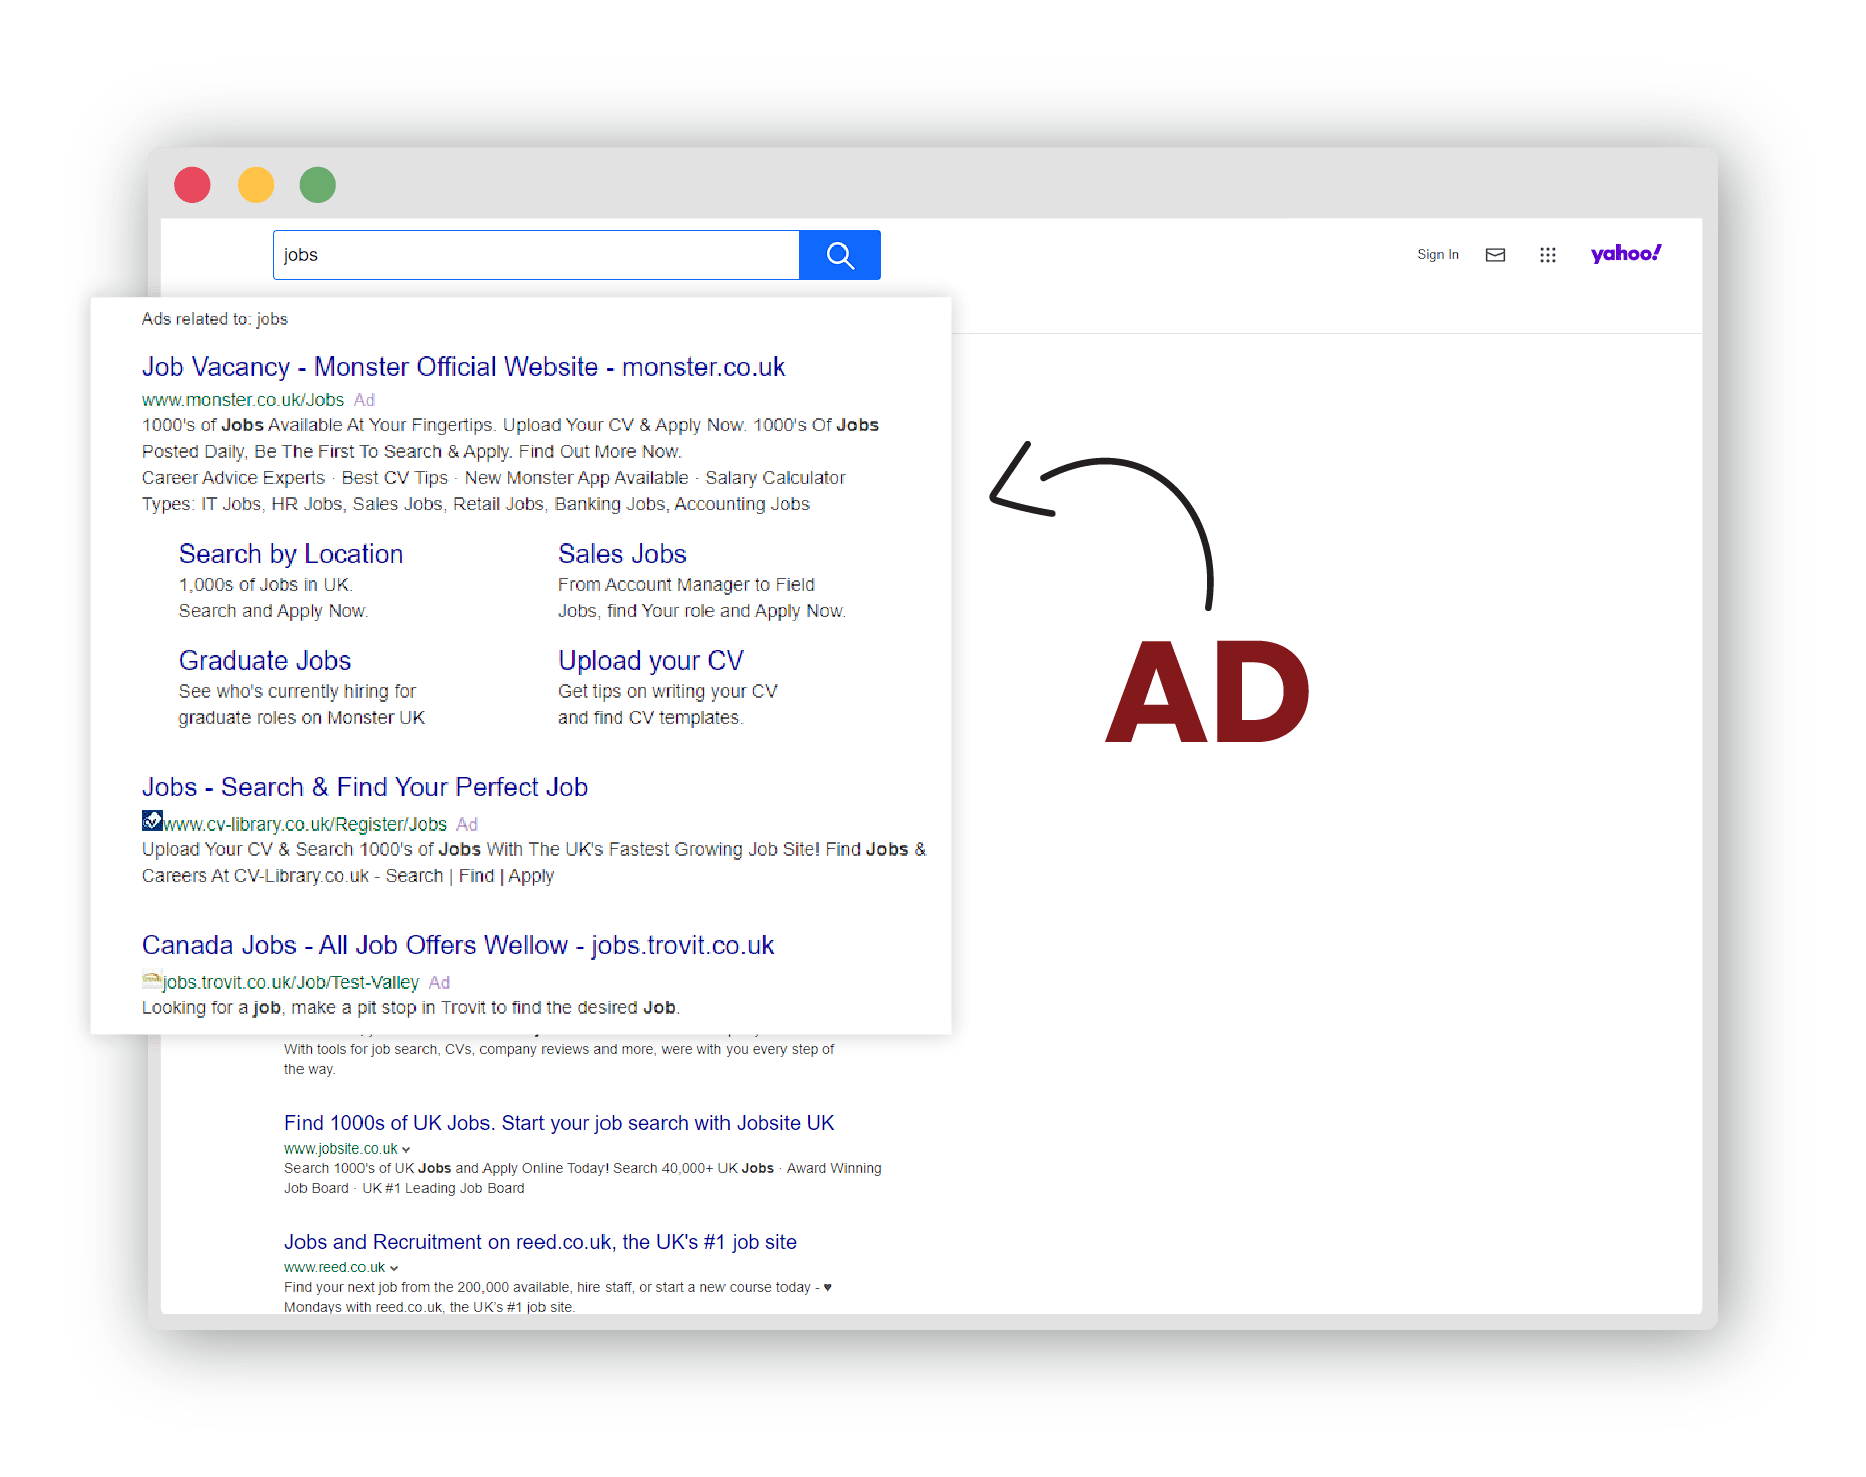
Task: Open 'Upload your CV' sitelink
Action: pyautogui.click(x=651, y=661)
